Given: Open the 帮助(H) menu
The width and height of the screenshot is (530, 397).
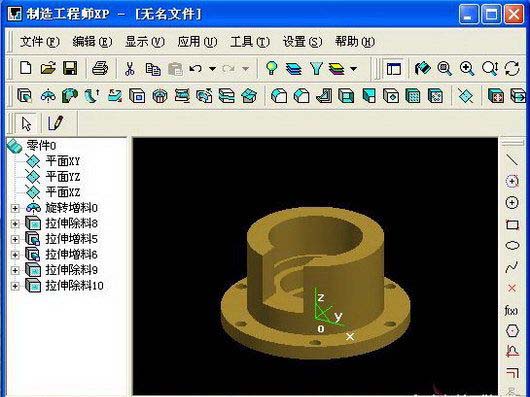Looking at the screenshot, I should coord(355,42).
